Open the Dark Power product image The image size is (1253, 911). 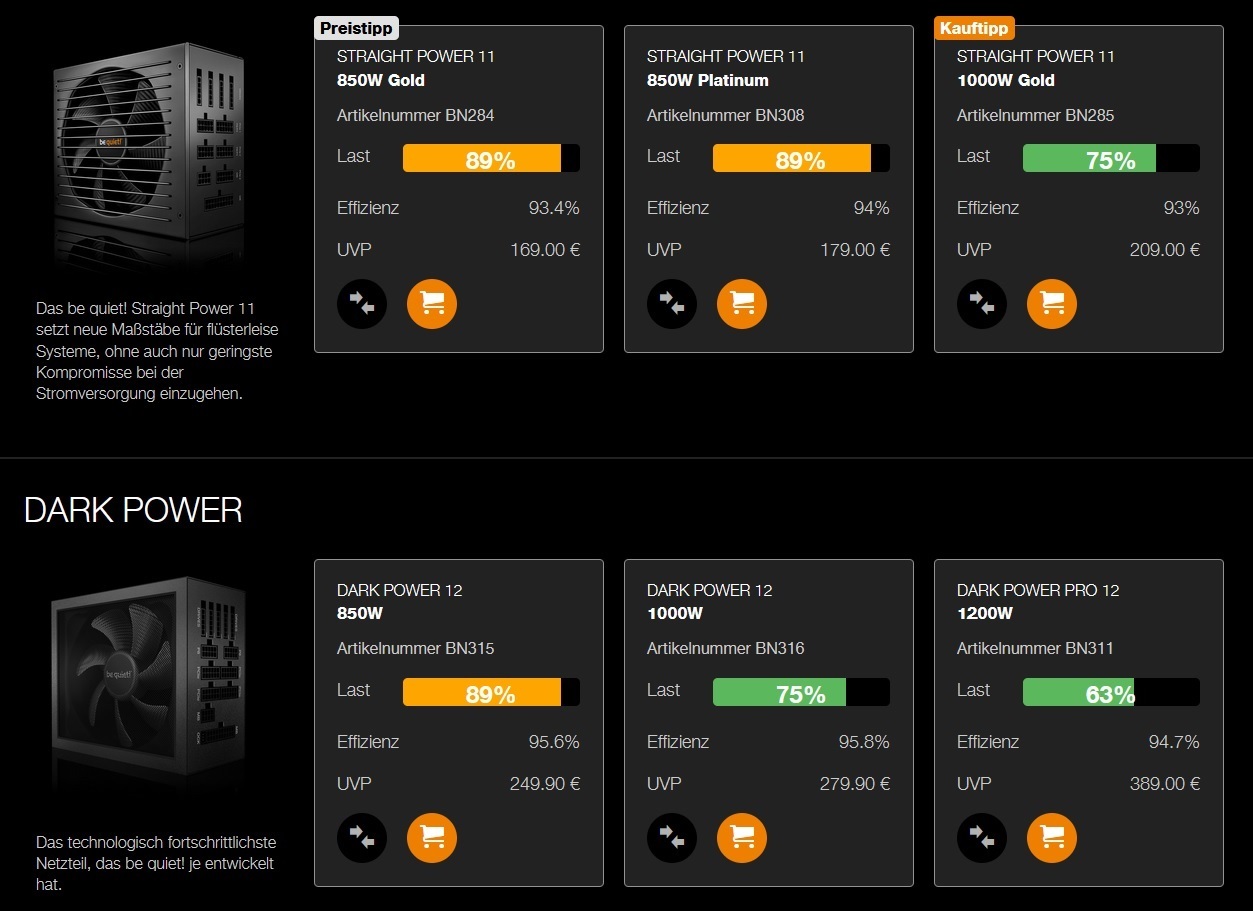coord(148,685)
